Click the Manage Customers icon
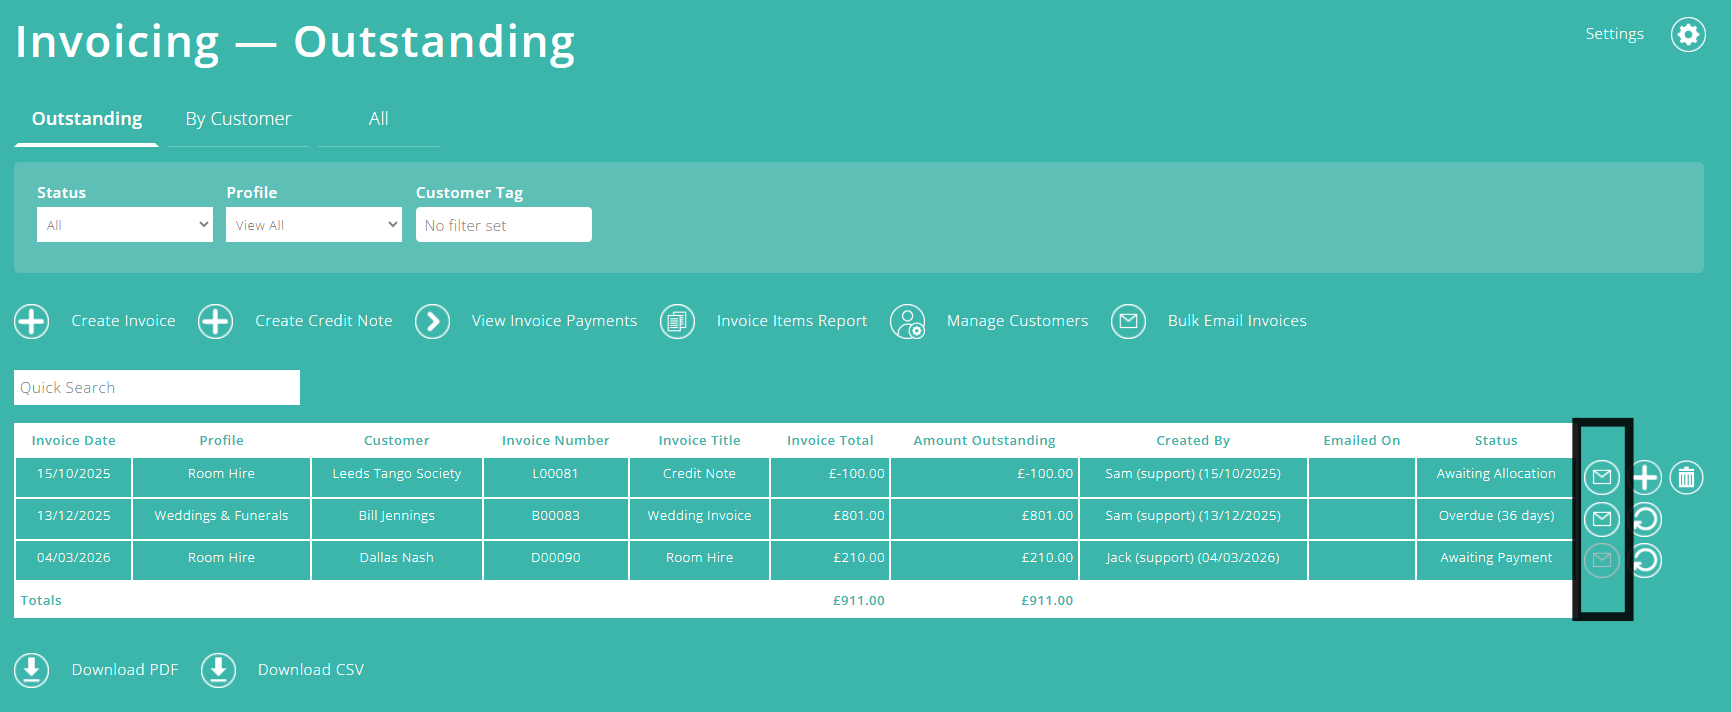Viewport: 1731px width, 712px height. [x=908, y=321]
